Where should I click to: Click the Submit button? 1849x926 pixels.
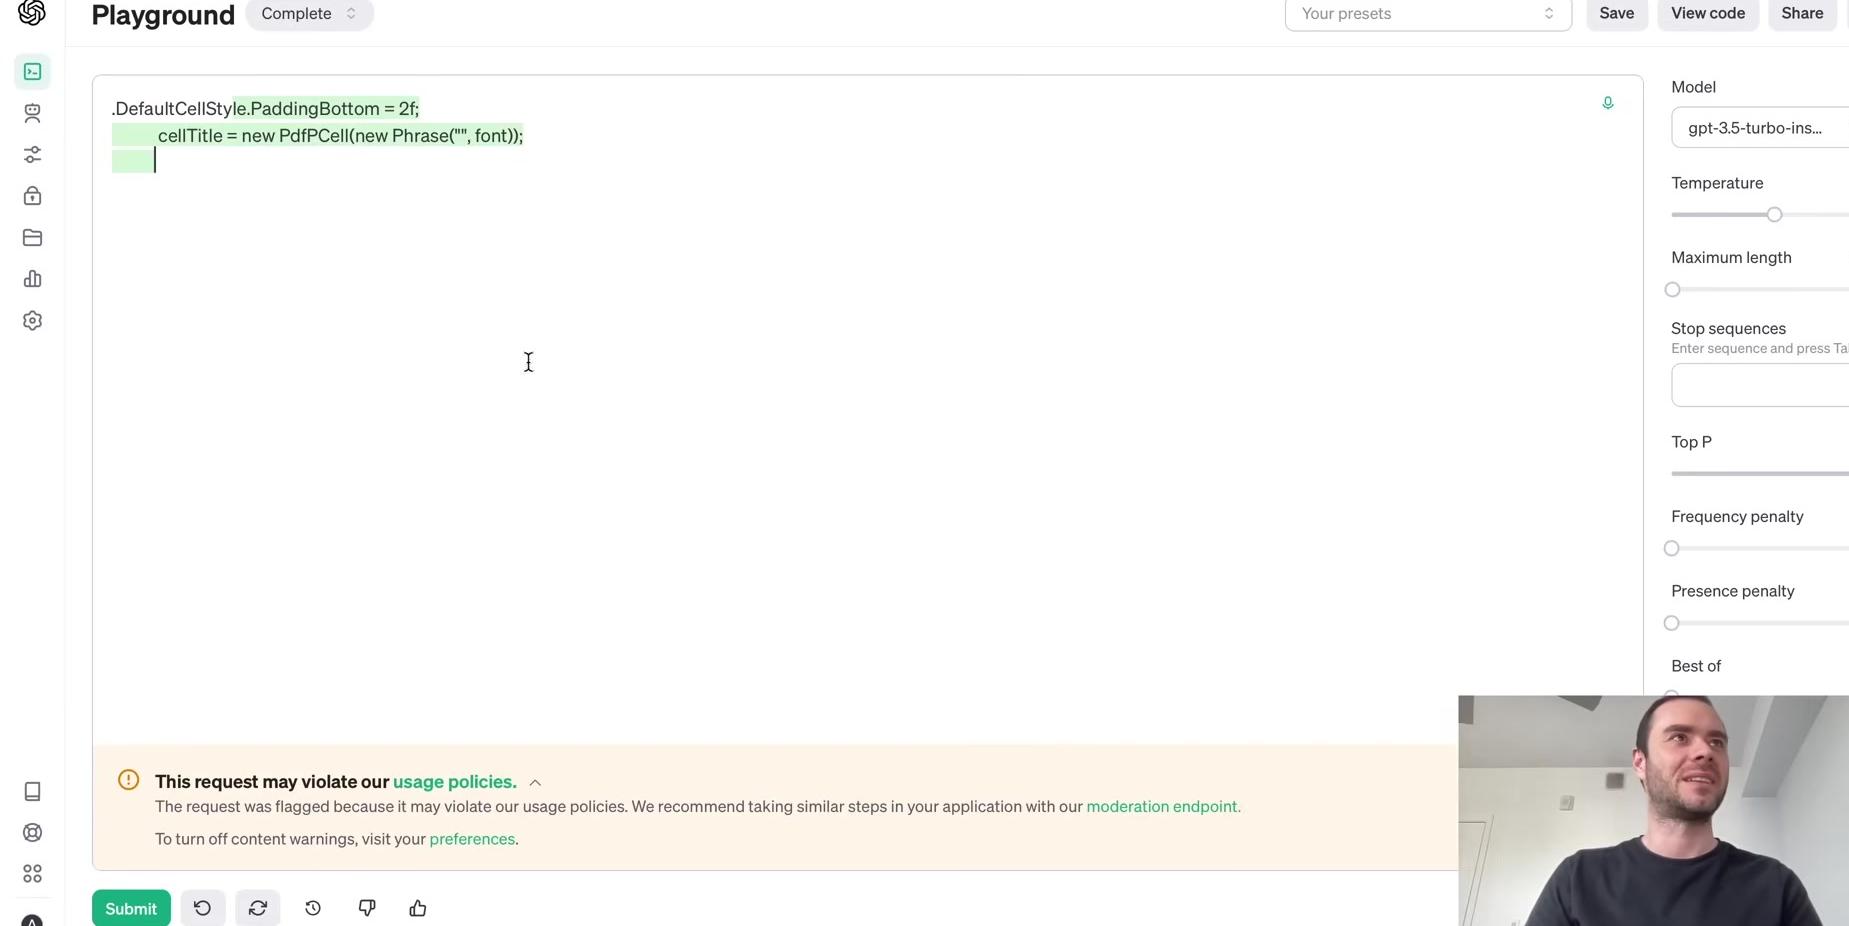click(x=131, y=908)
